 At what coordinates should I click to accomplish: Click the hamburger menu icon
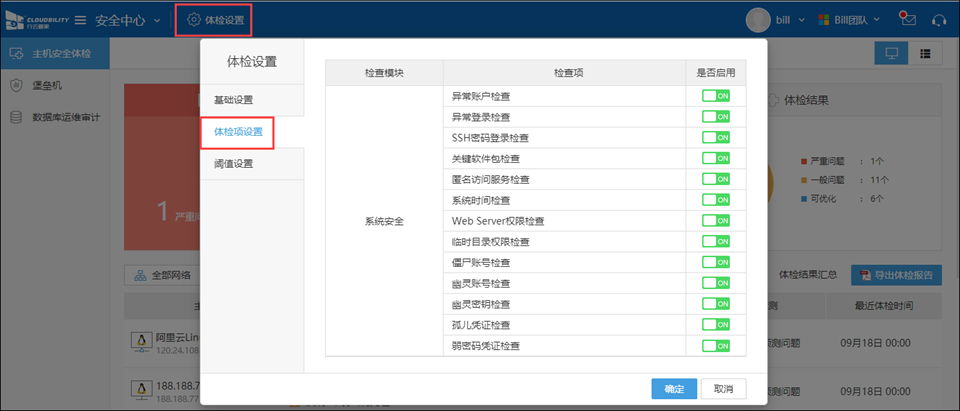[80, 20]
